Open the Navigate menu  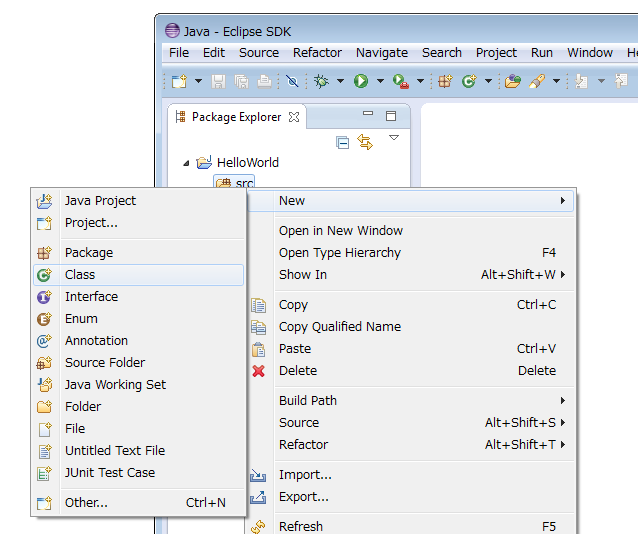click(x=382, y=53)
